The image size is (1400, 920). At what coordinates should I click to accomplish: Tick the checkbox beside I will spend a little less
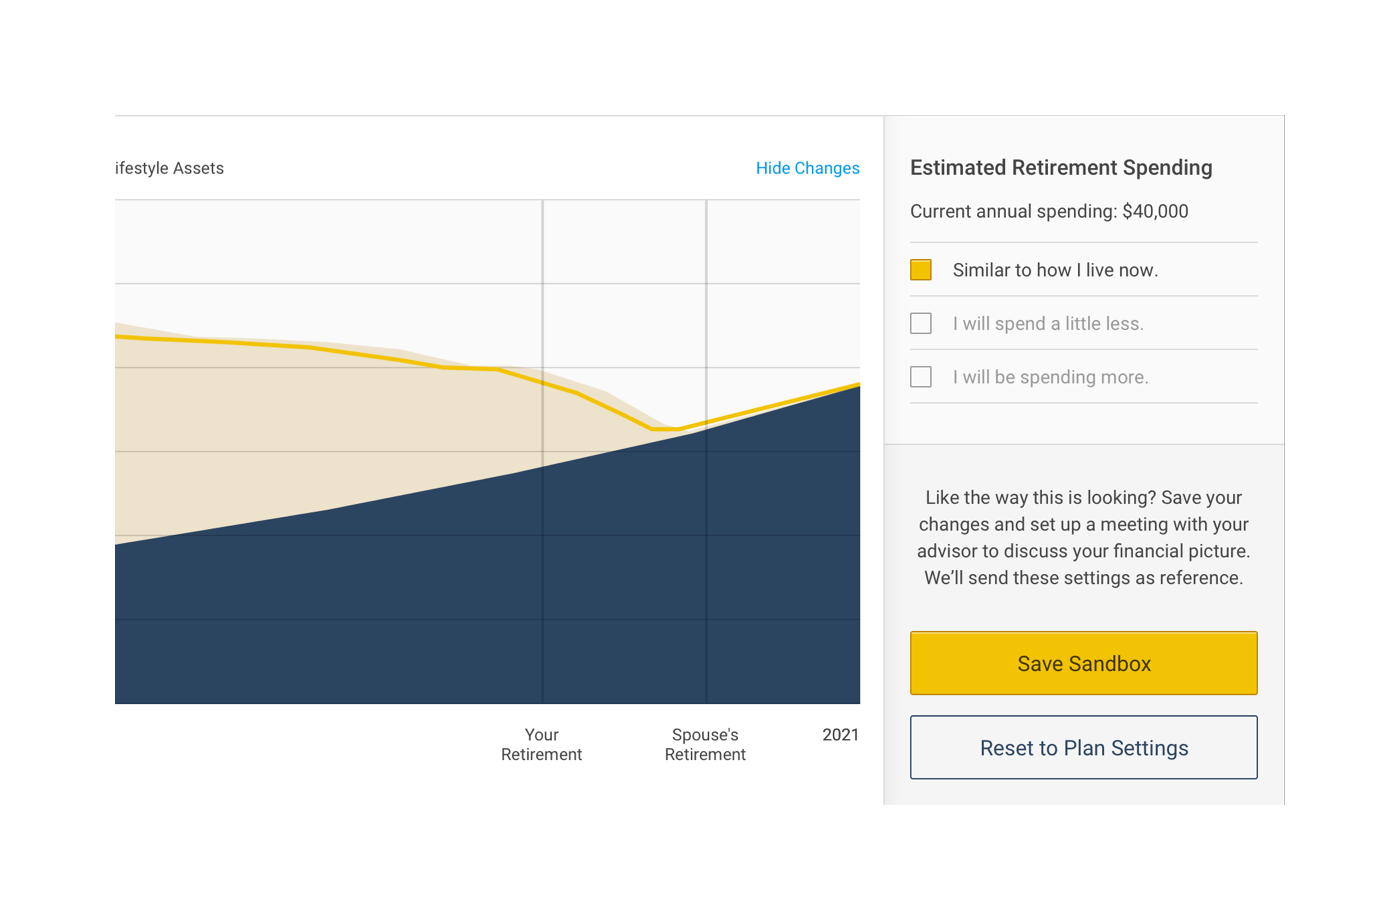click(x=921, y=323)
